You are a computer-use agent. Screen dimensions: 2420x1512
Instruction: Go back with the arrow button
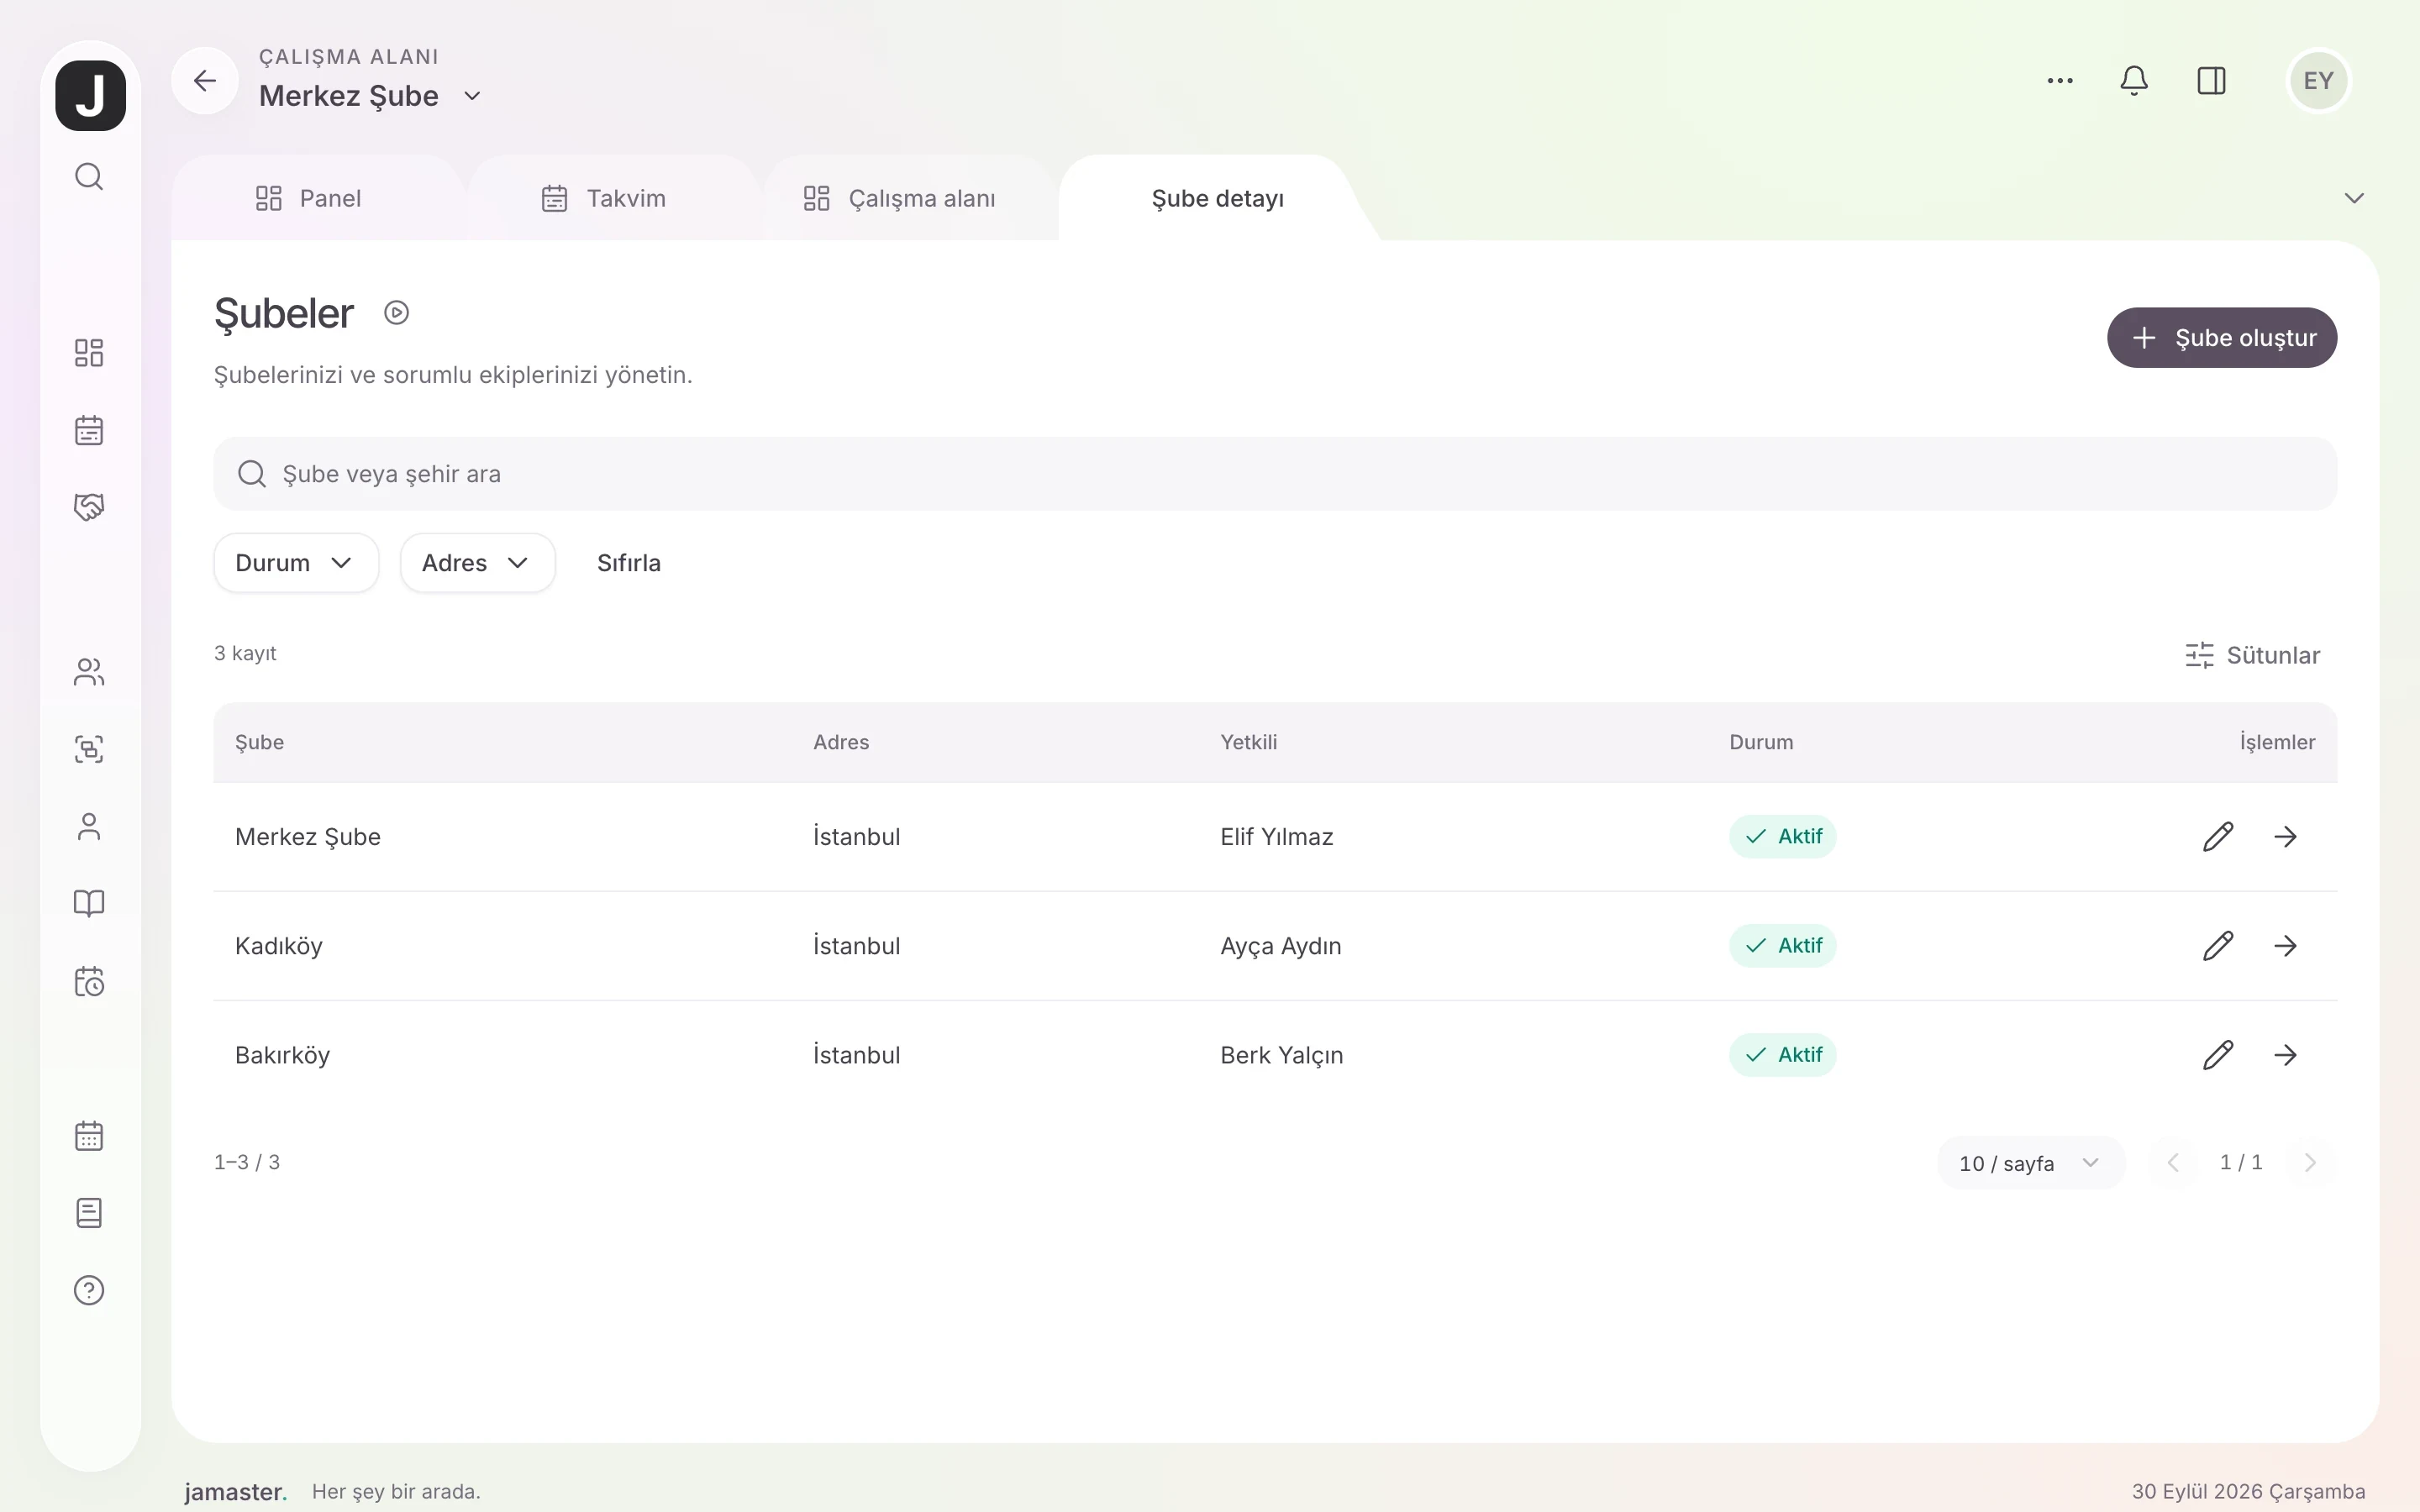click(x=205, y=81)
